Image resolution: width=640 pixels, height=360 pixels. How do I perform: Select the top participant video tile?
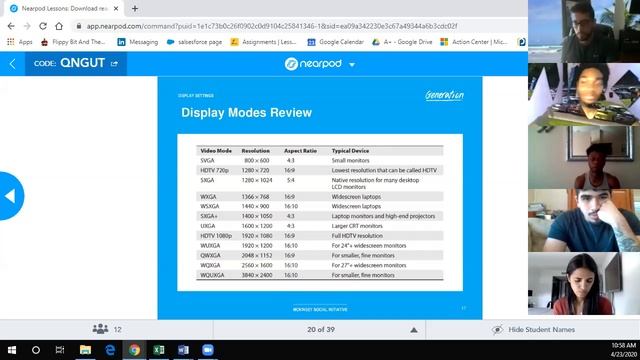click(584, 31)
